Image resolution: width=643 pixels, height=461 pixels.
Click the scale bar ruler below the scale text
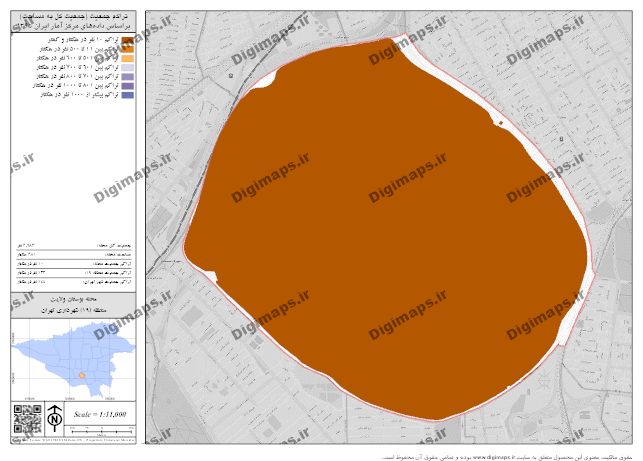click(x=102, y=431)
